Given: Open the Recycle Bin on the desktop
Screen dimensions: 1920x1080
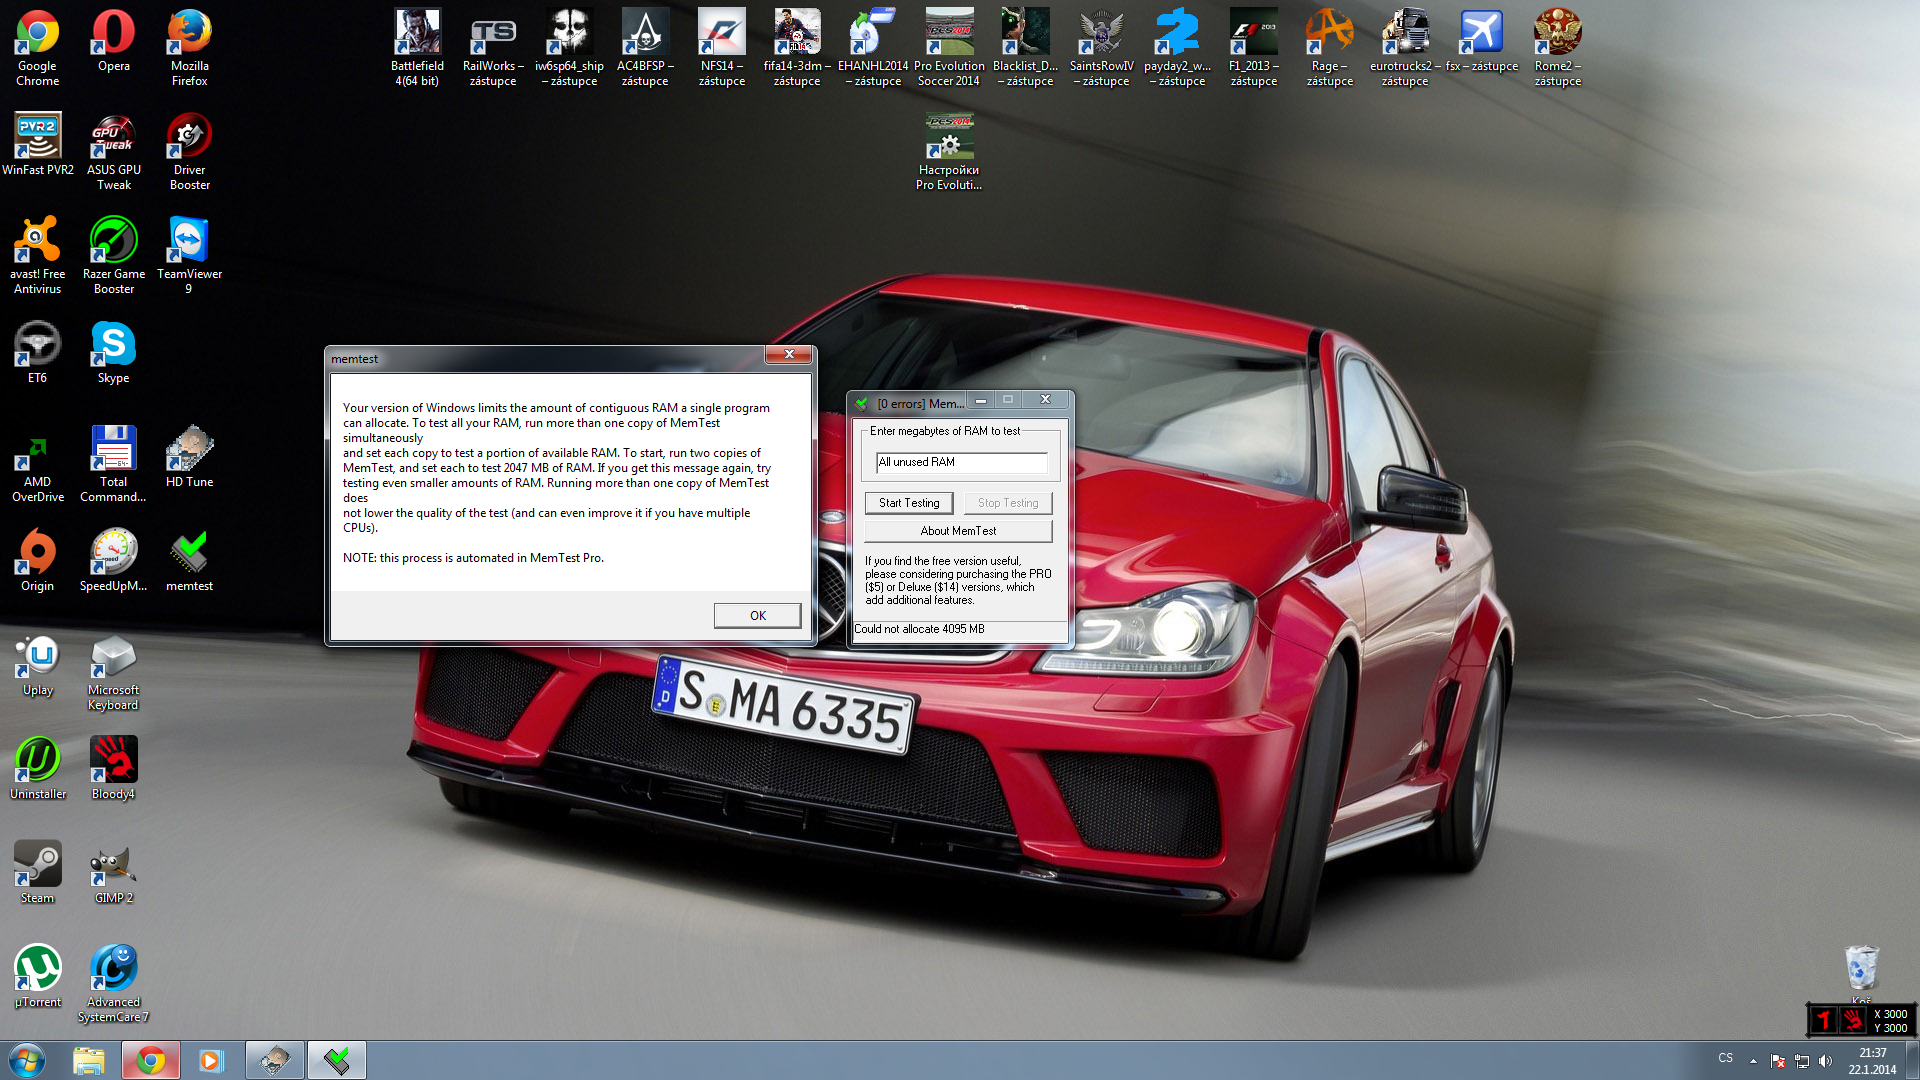Looking at the screenshot, I should click(x=1861, y=968).
